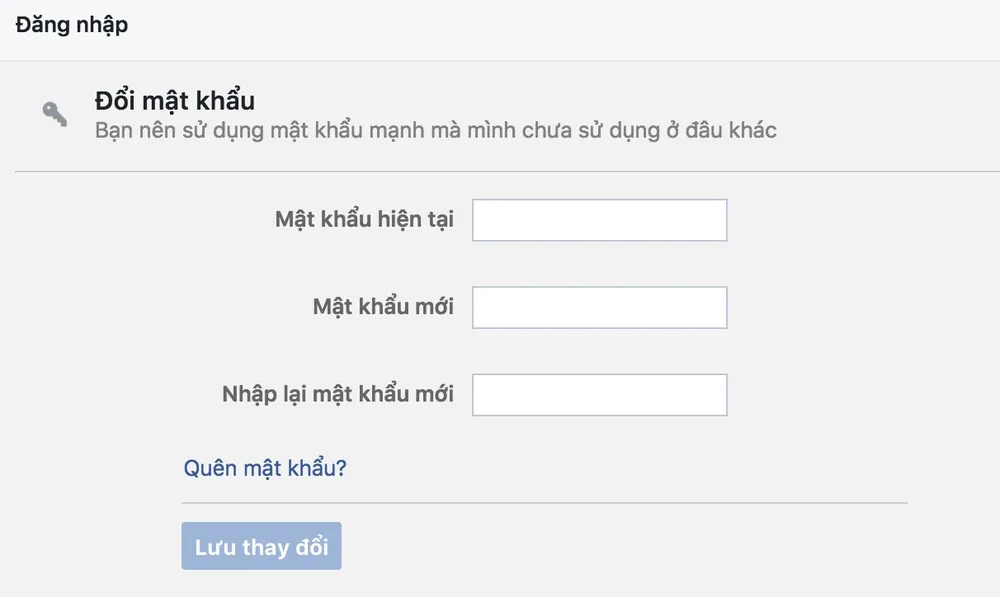Select the Mật khẩu mới input box
This screenshot has height=597, width=1000.
coord(599,307)
